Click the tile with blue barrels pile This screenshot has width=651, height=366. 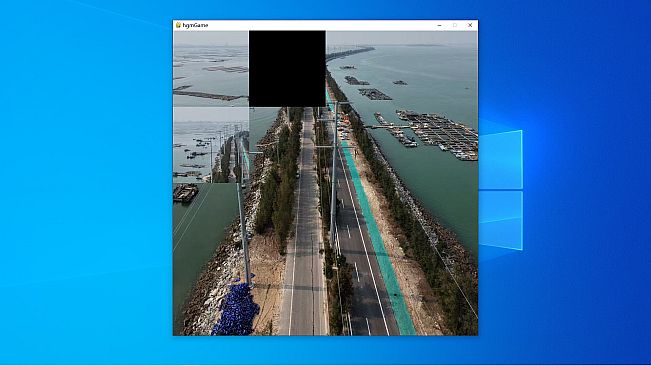211,297
